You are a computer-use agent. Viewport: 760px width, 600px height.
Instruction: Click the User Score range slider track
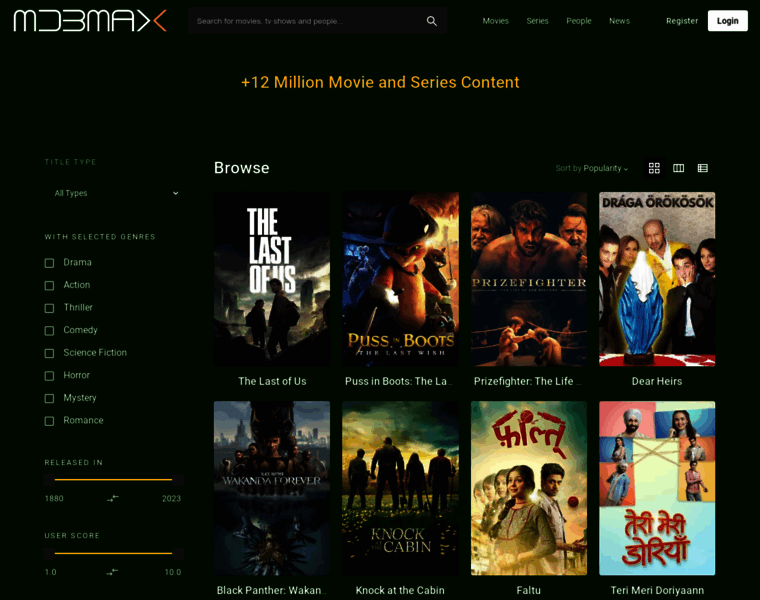113,553
